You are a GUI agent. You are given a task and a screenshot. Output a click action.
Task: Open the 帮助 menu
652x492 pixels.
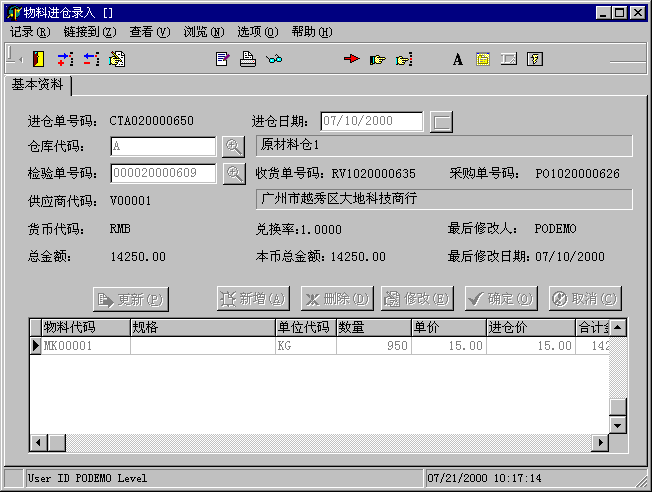point(311,32)
